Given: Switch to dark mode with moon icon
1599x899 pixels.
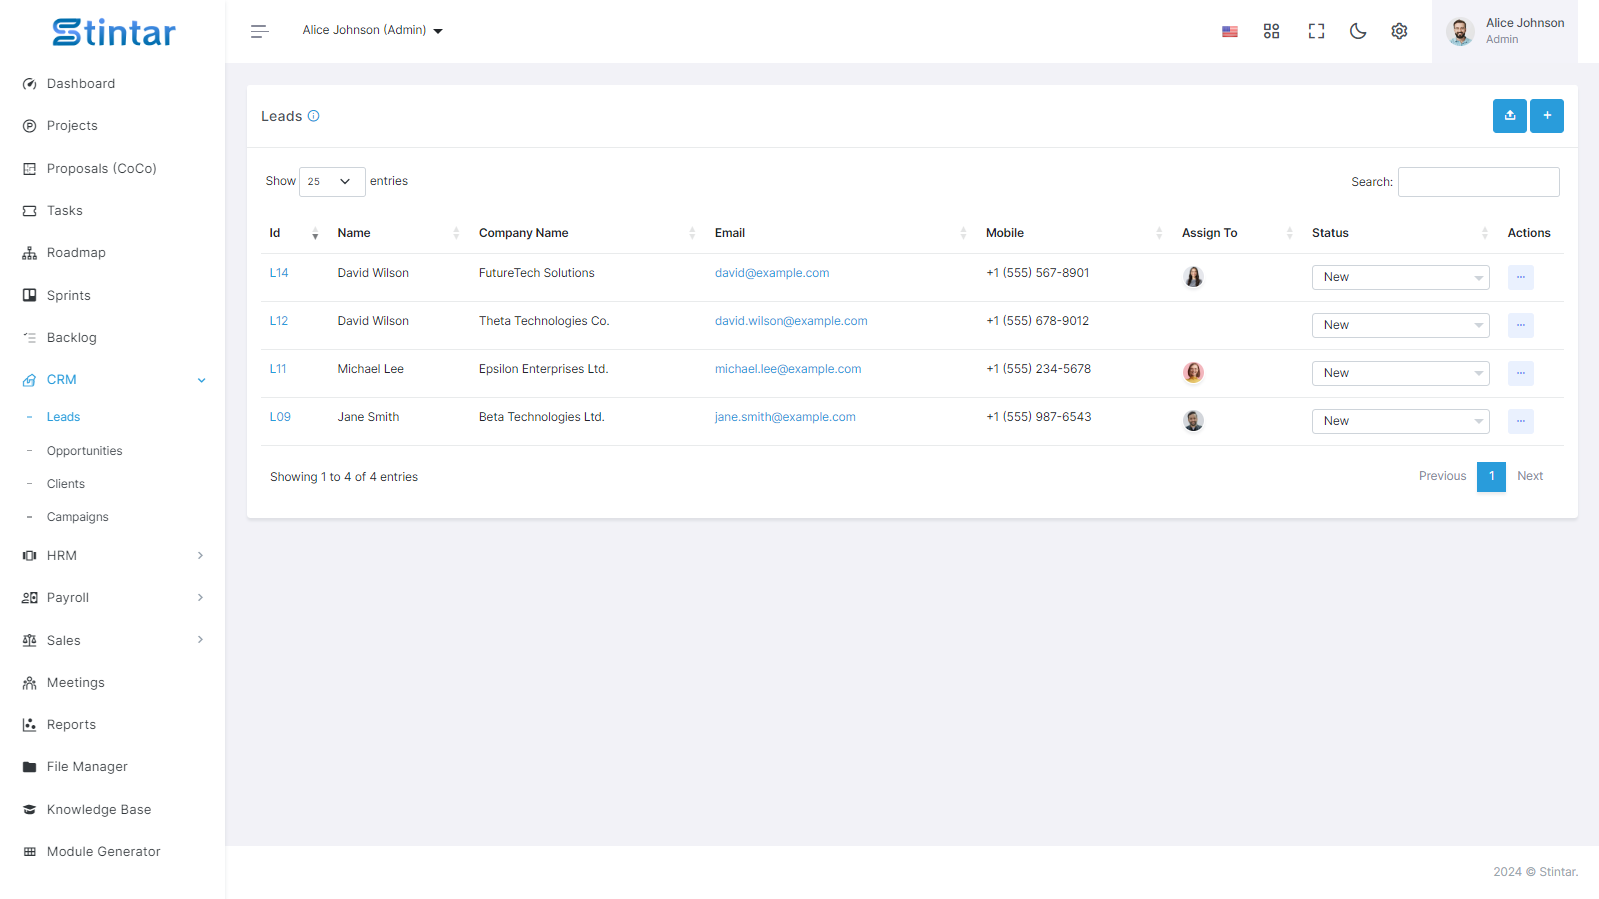Looking at the screenshot, I should [x=1358, y=31].
